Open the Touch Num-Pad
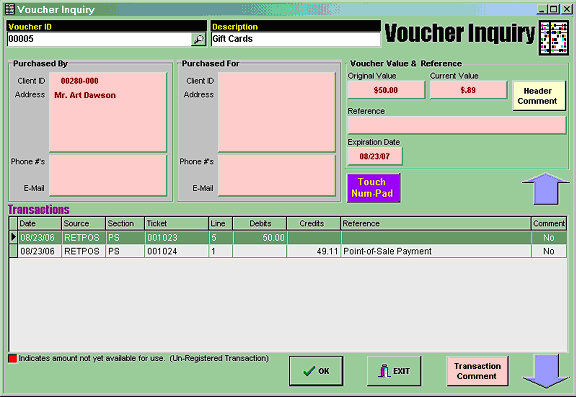The height and width of the screenshot is (397, 576). click(x=373, y=188)
